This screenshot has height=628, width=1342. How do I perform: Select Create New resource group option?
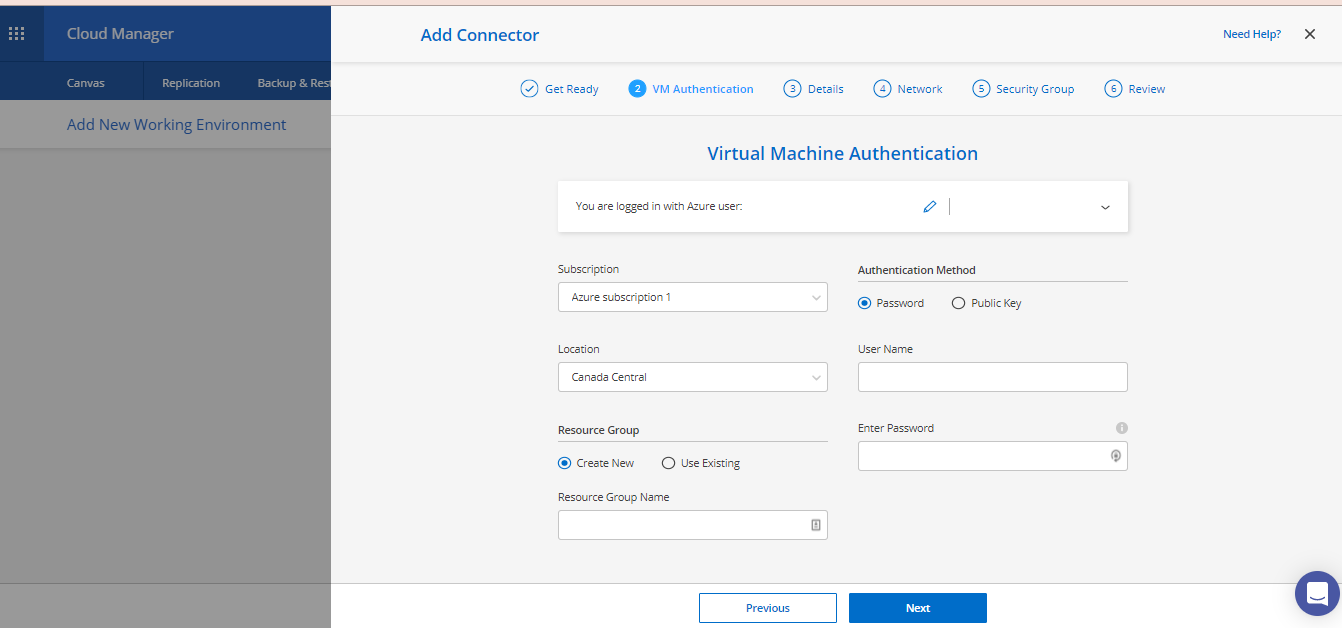pyautogui.click(x=565, y=463)
